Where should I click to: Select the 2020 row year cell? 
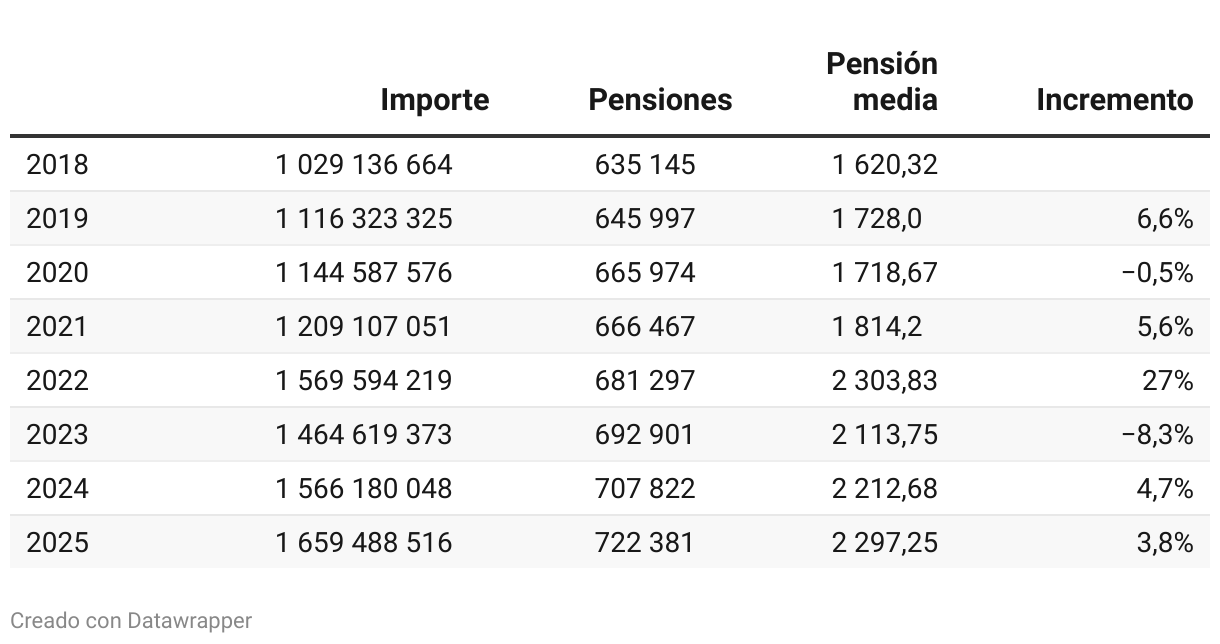[57, 272]
